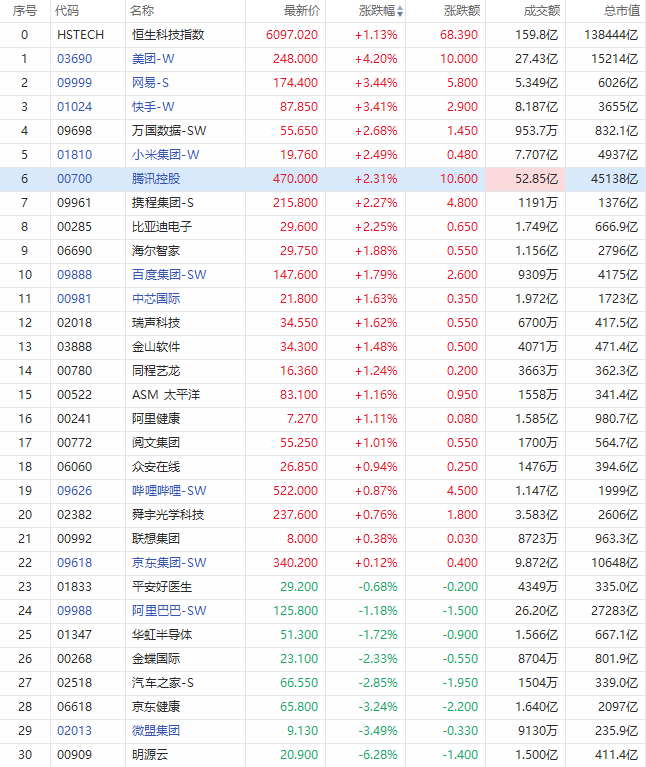Viewport: 646px width, 767px height.
Task: Select the 金蝶国际 row name
Action: (156, 658)
